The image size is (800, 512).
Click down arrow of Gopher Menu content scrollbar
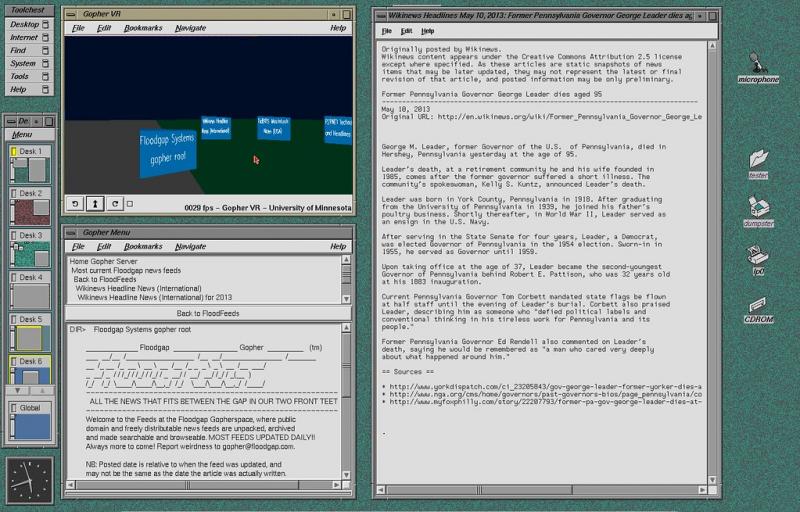[x=346, y=475]
